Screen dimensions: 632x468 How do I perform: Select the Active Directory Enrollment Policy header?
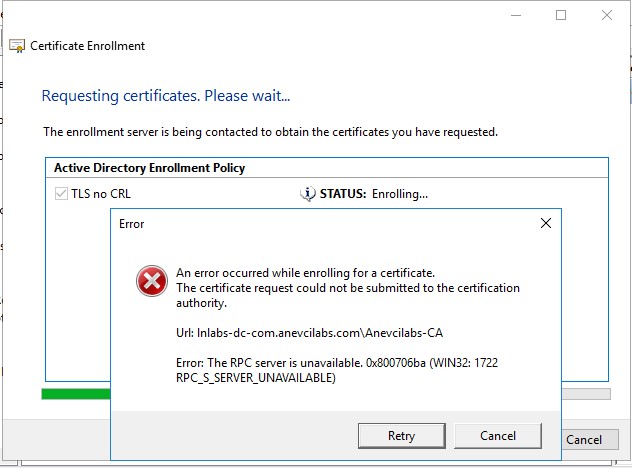point(149,168)
